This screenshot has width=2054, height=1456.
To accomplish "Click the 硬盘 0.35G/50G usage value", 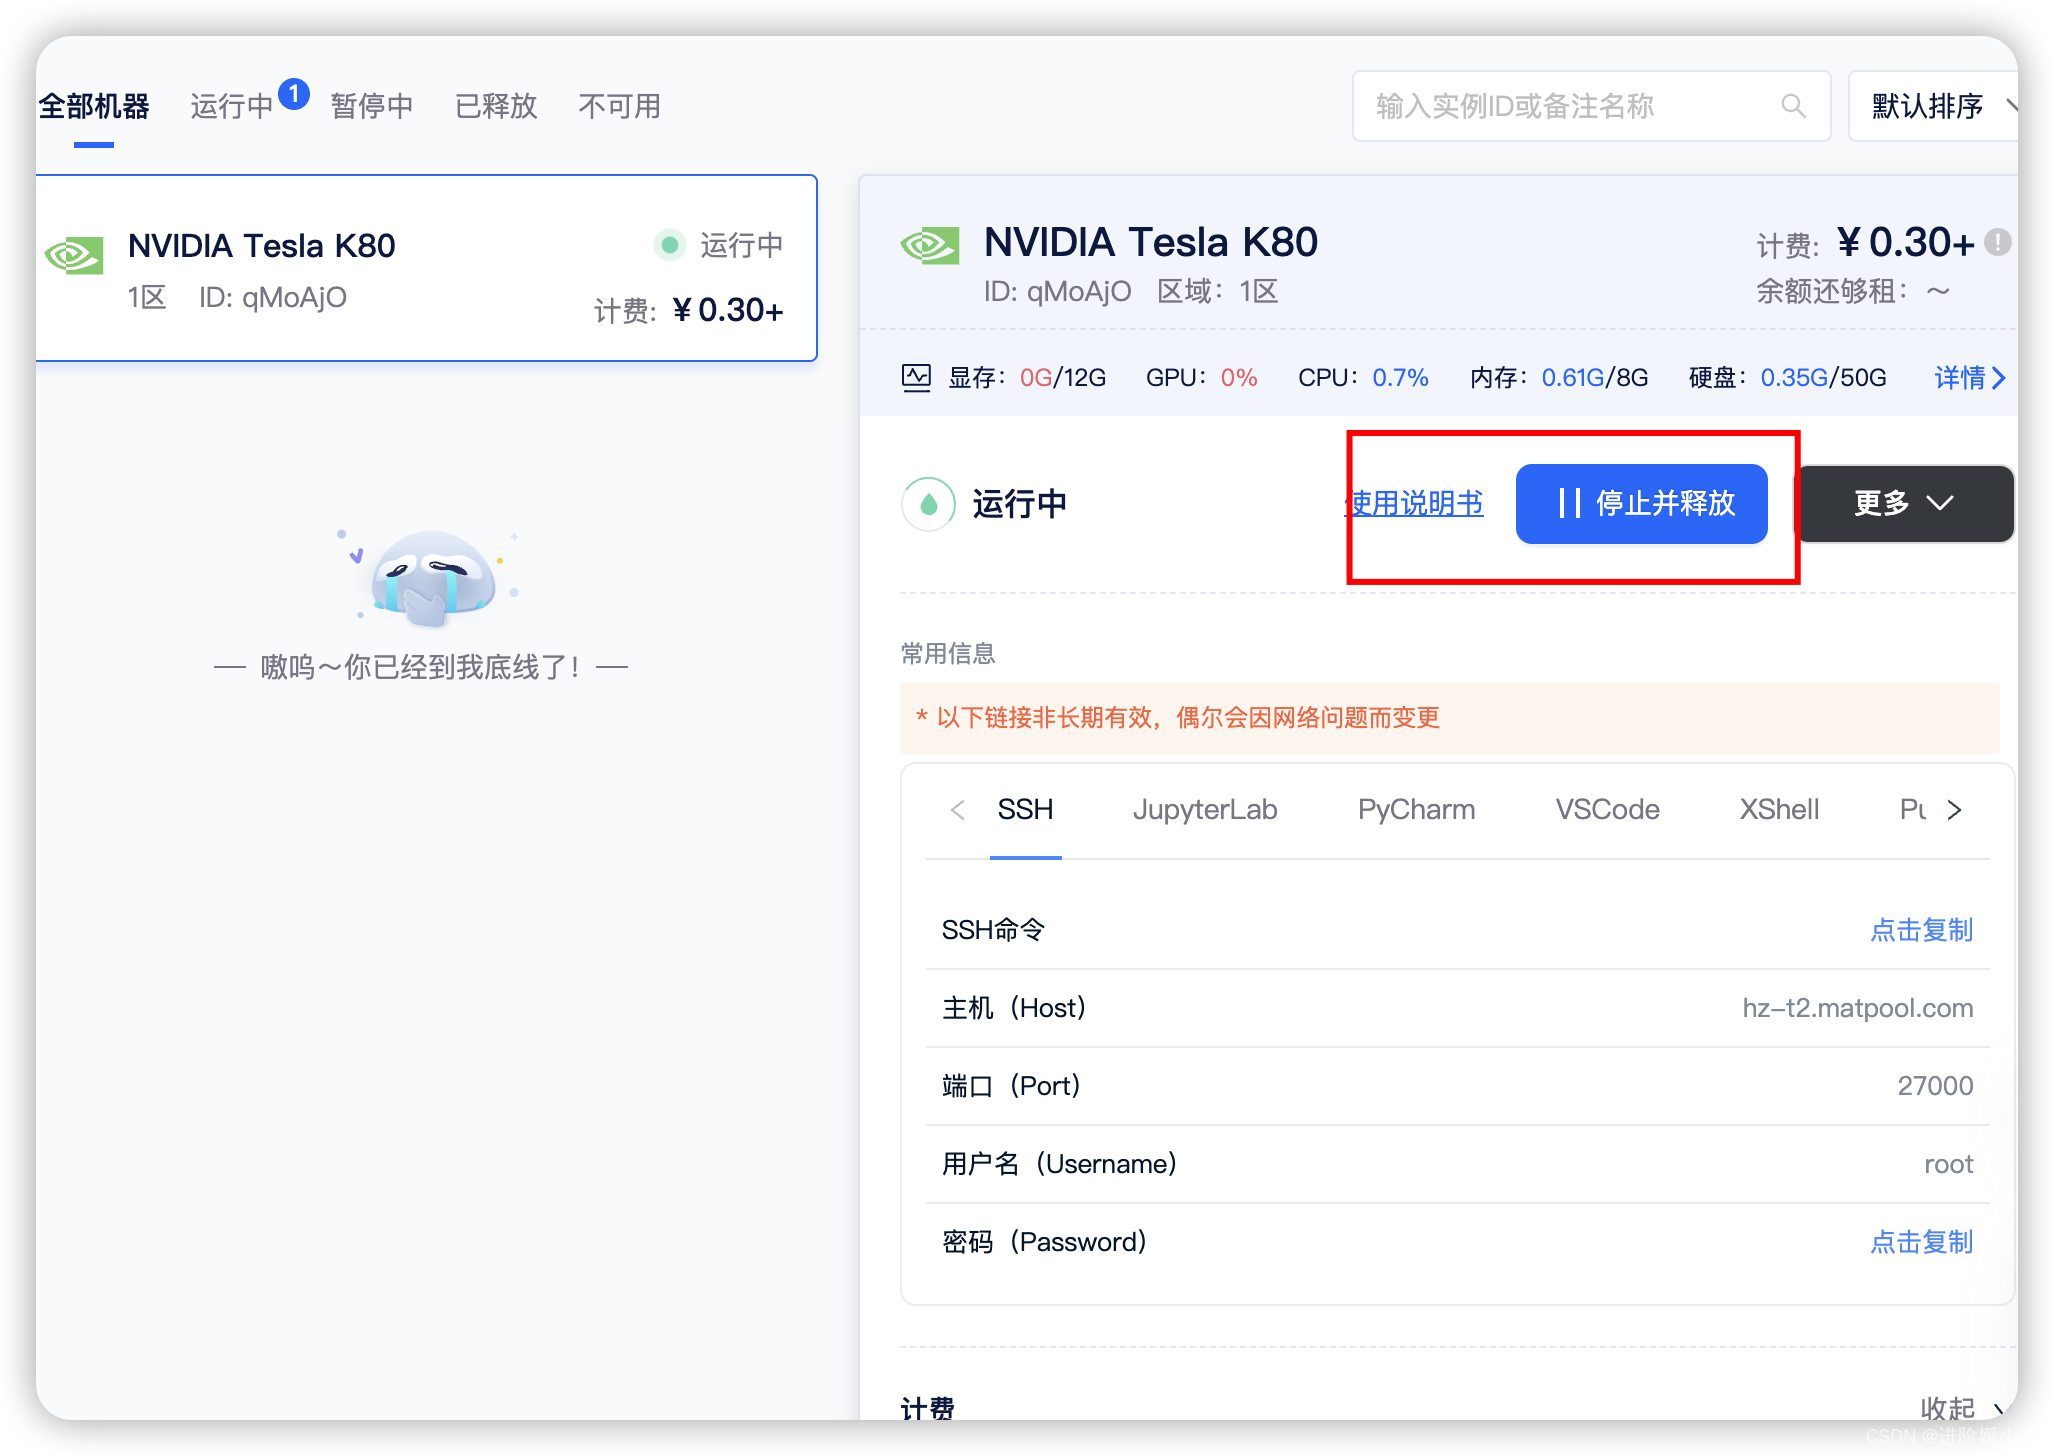I will [1823, 378].
